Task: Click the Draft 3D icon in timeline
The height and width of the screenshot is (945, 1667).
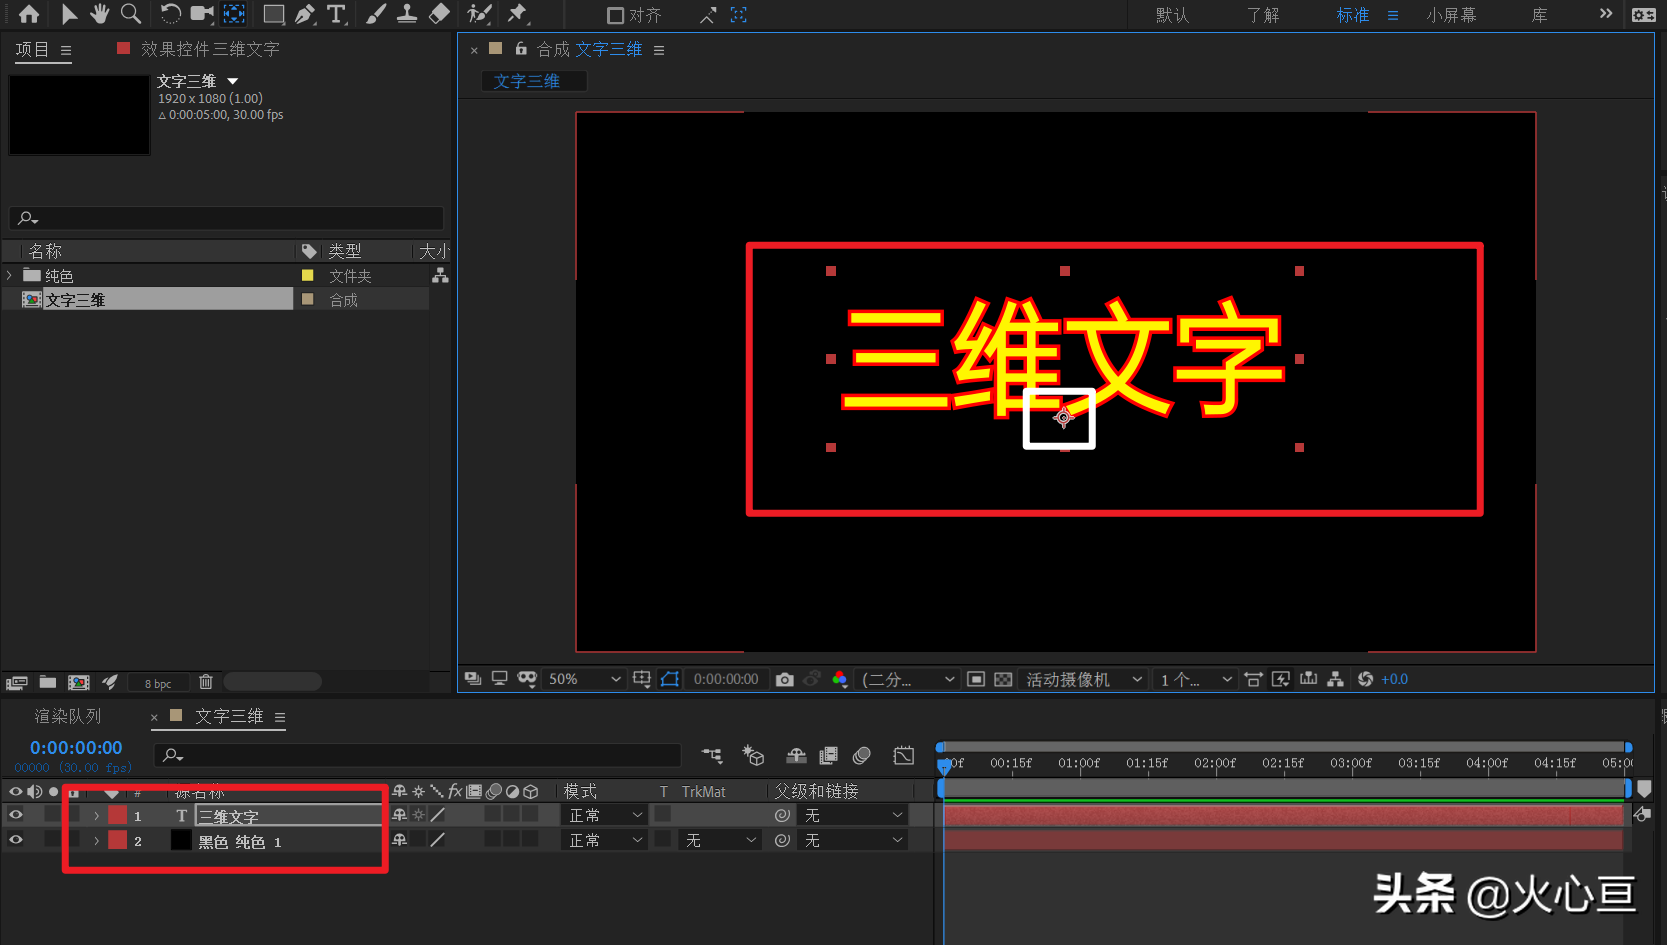Action: [753, 756]
